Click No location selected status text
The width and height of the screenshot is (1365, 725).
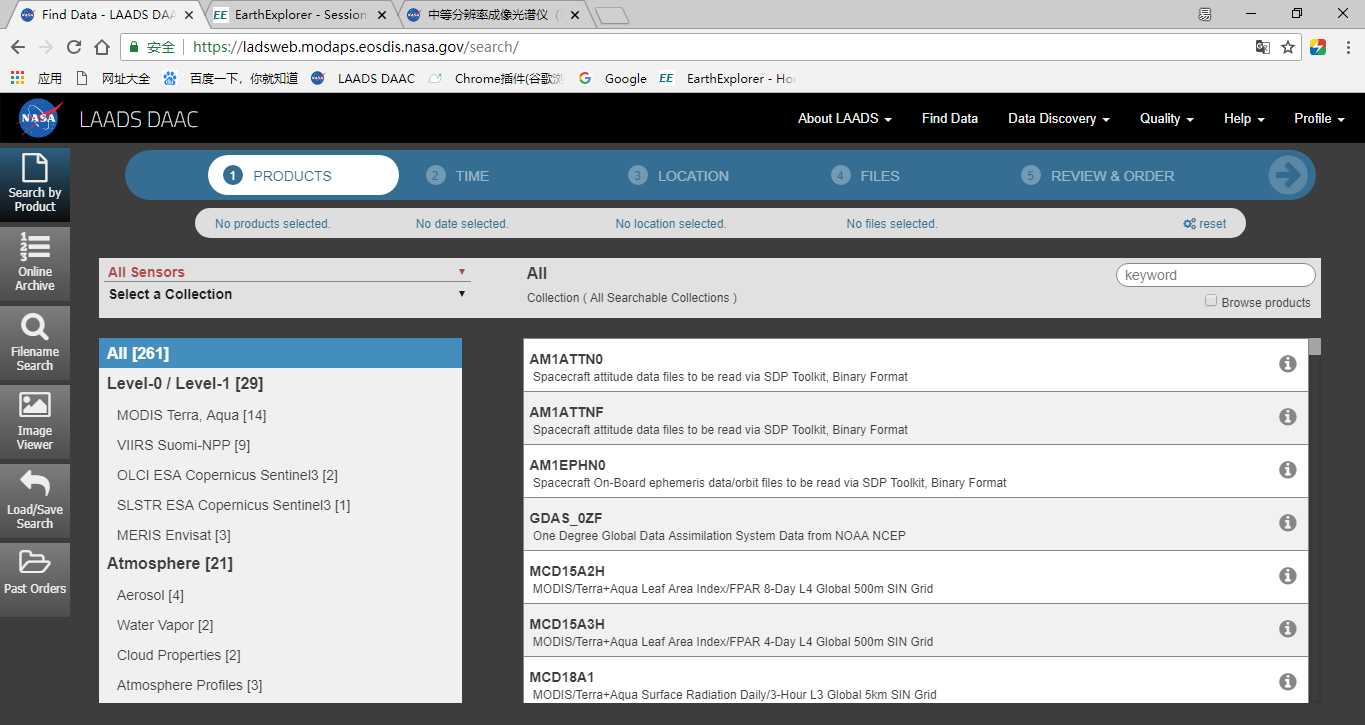tap(671, 224)
